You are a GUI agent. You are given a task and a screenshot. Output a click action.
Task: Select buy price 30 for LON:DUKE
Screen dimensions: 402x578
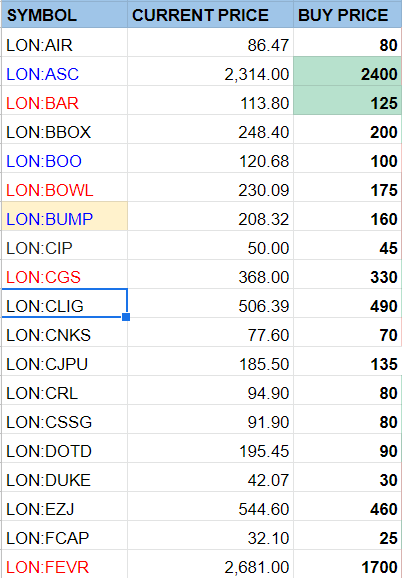click(x=347, y=477)
